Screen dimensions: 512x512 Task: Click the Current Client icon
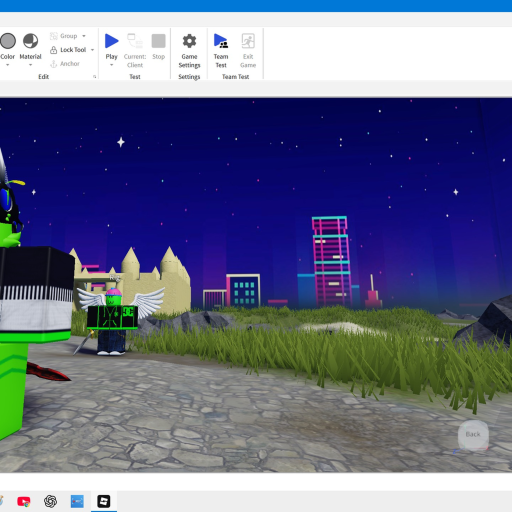click(135, 41)
